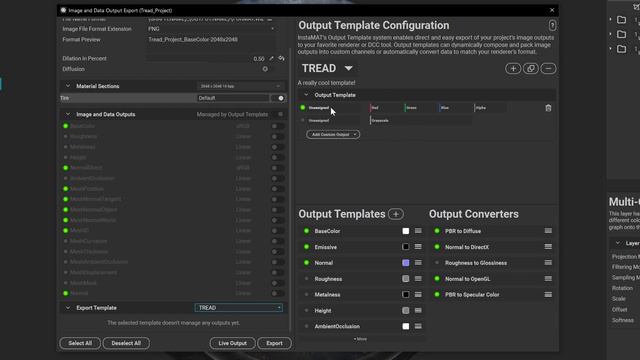Toggle the green status dot for BaseColor template
This screenshot has width=640, height=360.
coord(307,231)
